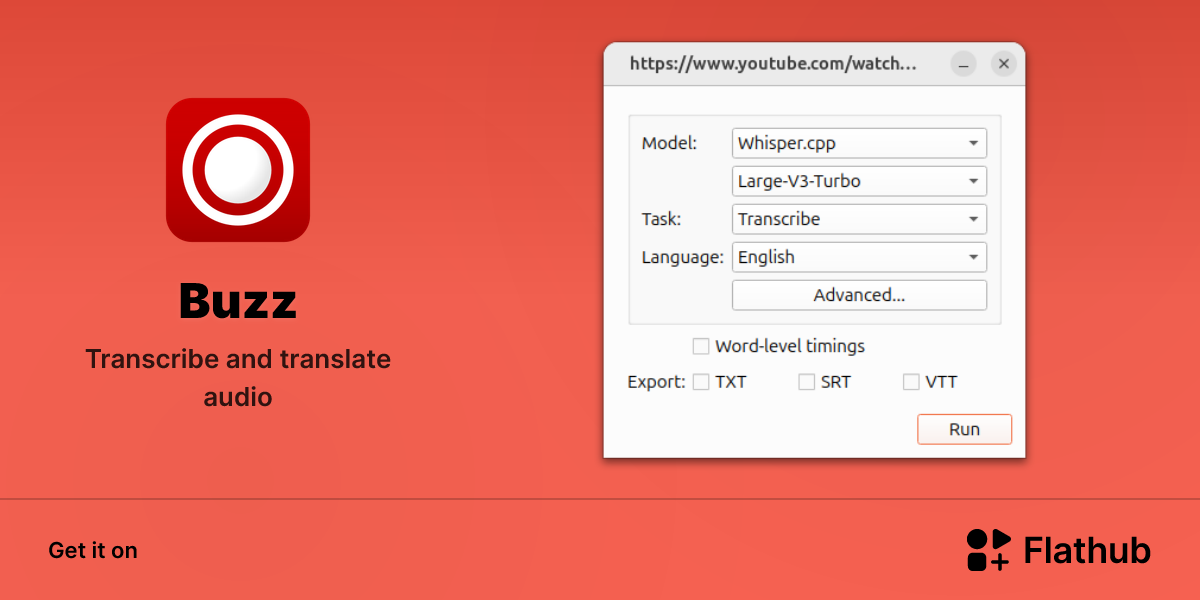
Task: Click the Flathub logo icon
Action: coord(989,550)
